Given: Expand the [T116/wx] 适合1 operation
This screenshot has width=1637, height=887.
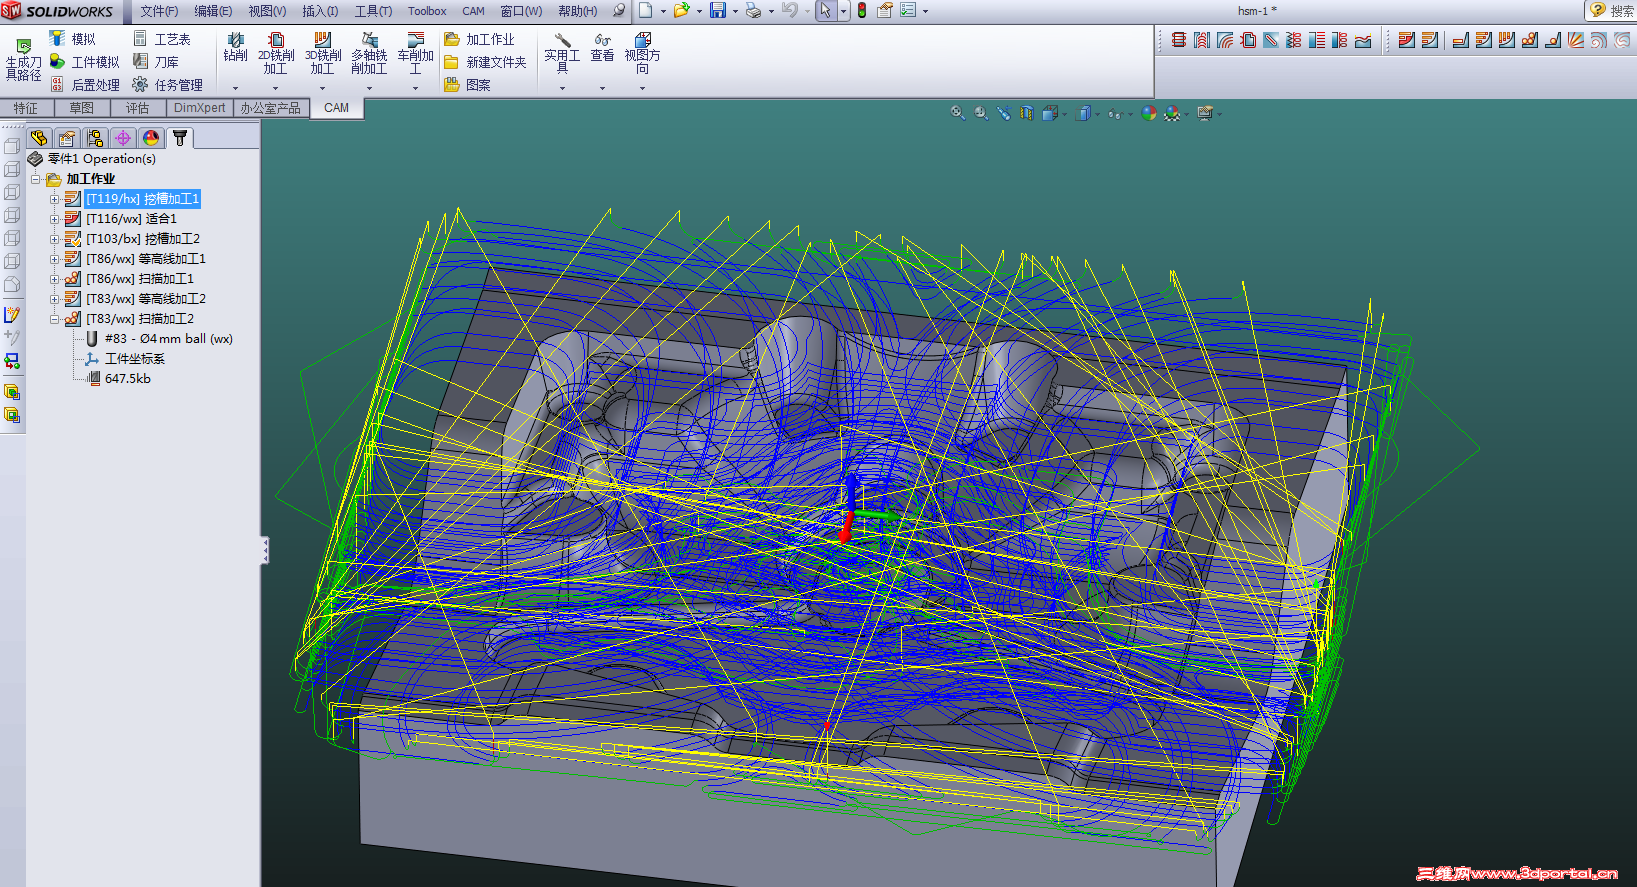Looking at the screenshot, I should [54, 219].
